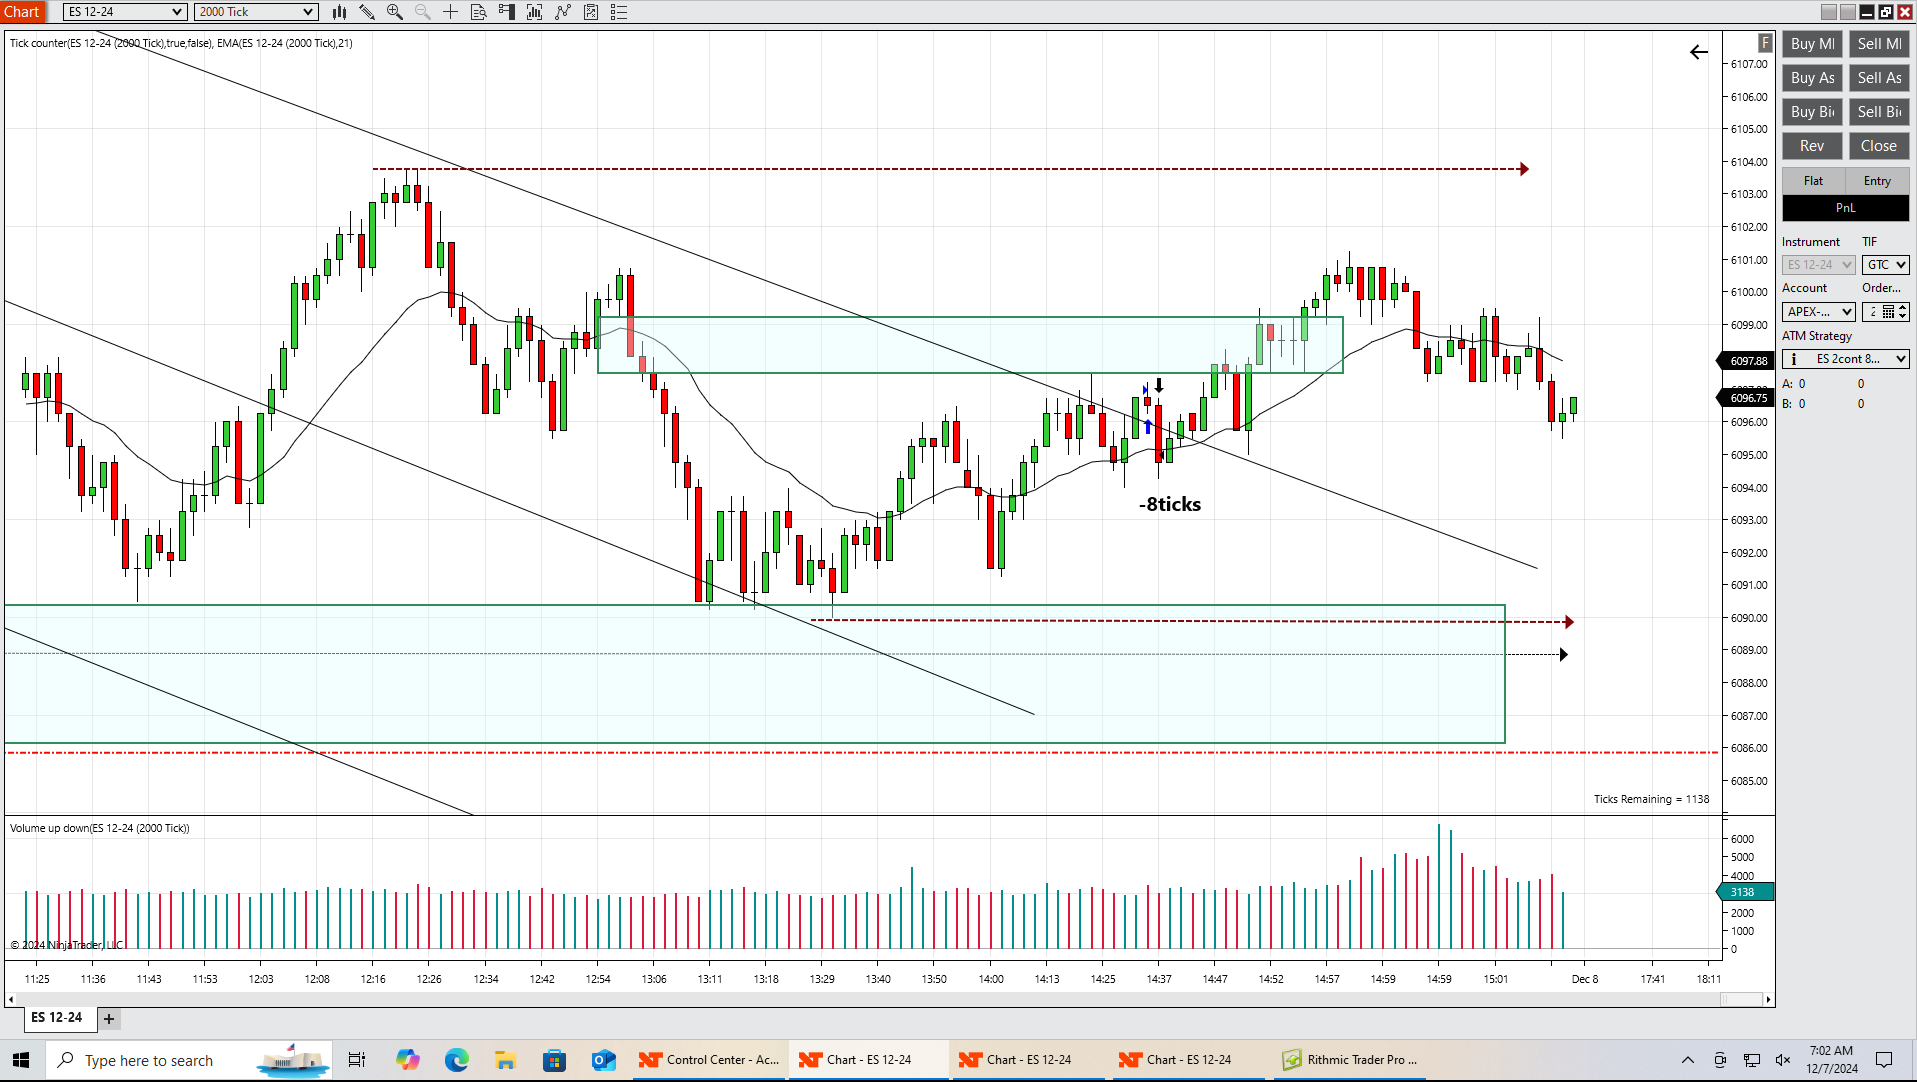The height and width of the screenshot is (1082, 1917).
Task: Open the Strategies icon
Action: tap(591, 12)
